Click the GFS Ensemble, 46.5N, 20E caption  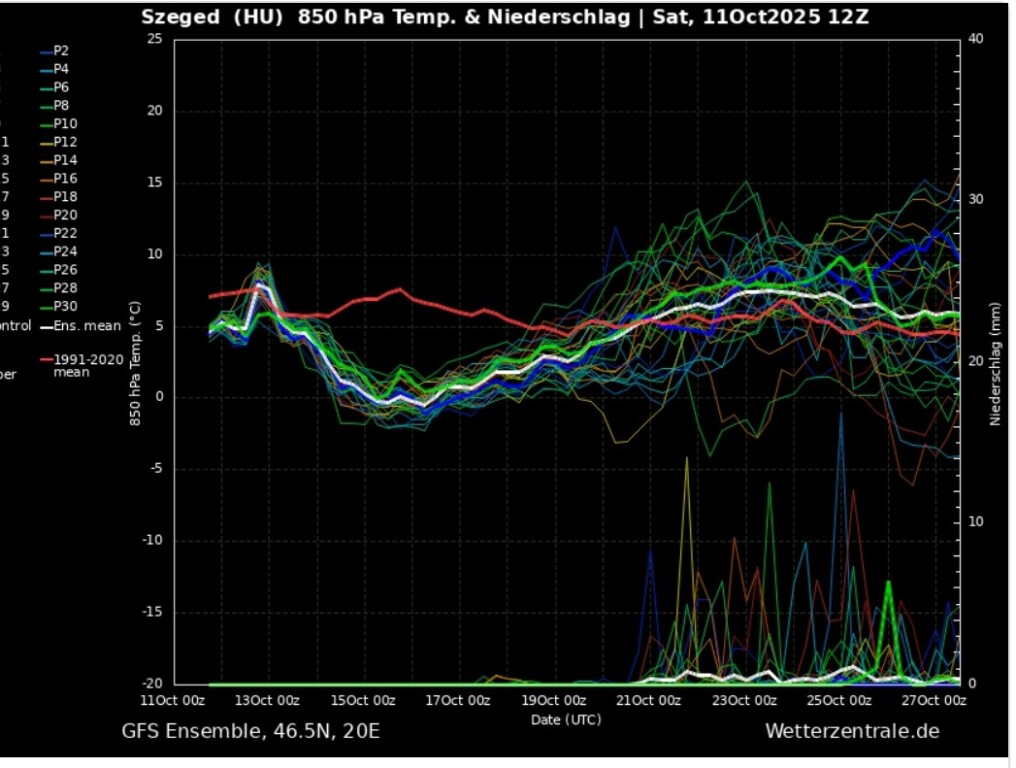(251, 732)
